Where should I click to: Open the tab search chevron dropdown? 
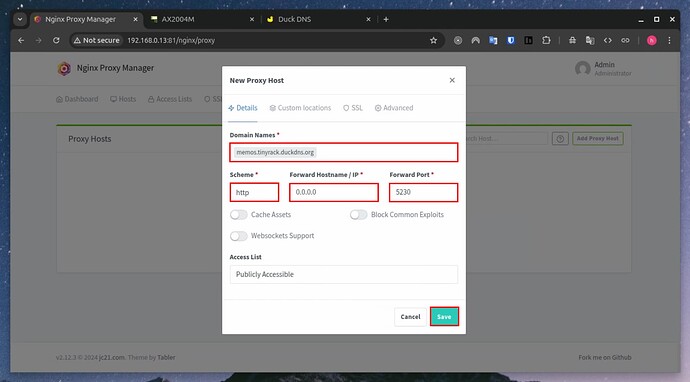(20, 19)
